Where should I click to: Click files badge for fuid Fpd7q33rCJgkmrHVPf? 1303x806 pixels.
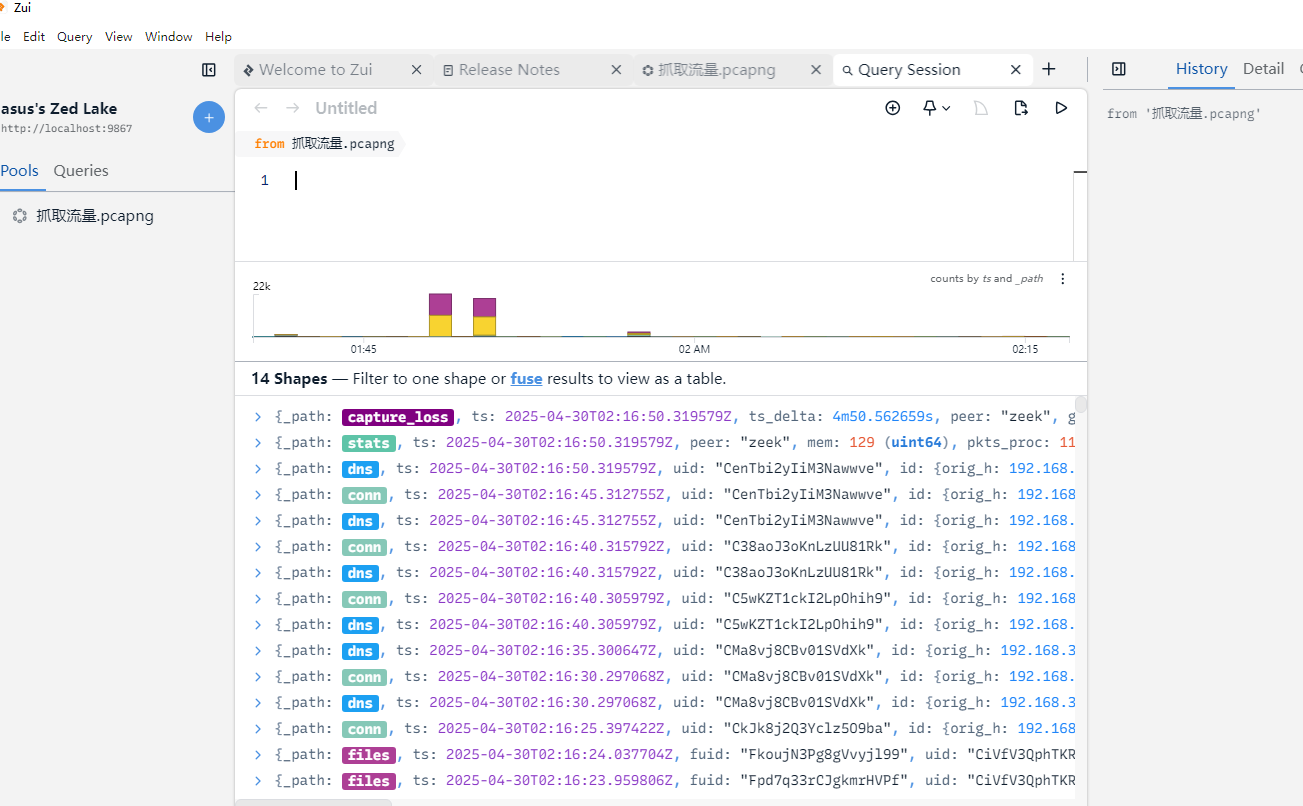click(x=369, y=781)
